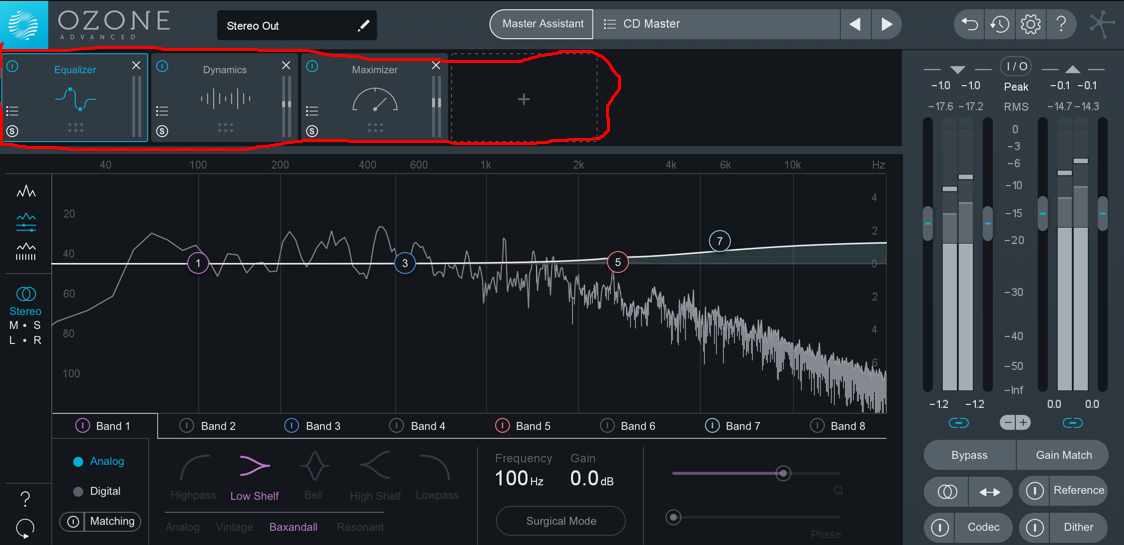
Task: Select Stereo channel processing mode
Action: click(26, 300)
